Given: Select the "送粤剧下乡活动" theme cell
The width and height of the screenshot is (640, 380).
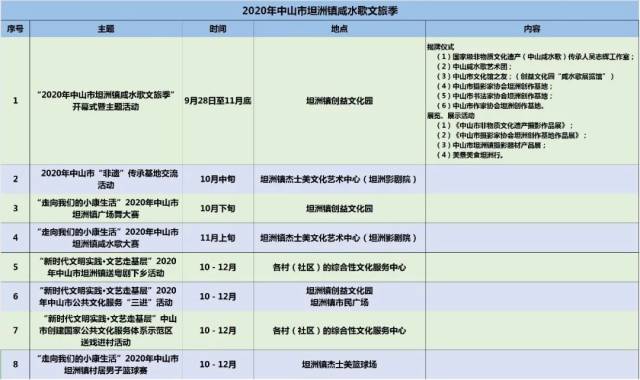Looking at the screenshot, I should pos(106,267).
